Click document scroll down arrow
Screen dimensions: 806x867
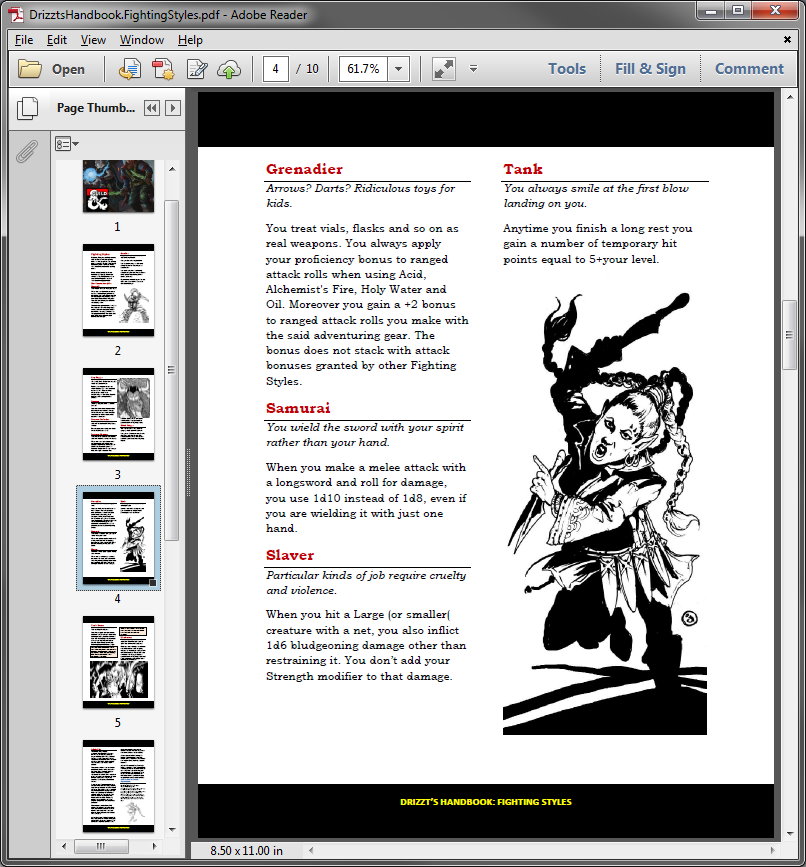pyautogui.click(x=790, y=833)
